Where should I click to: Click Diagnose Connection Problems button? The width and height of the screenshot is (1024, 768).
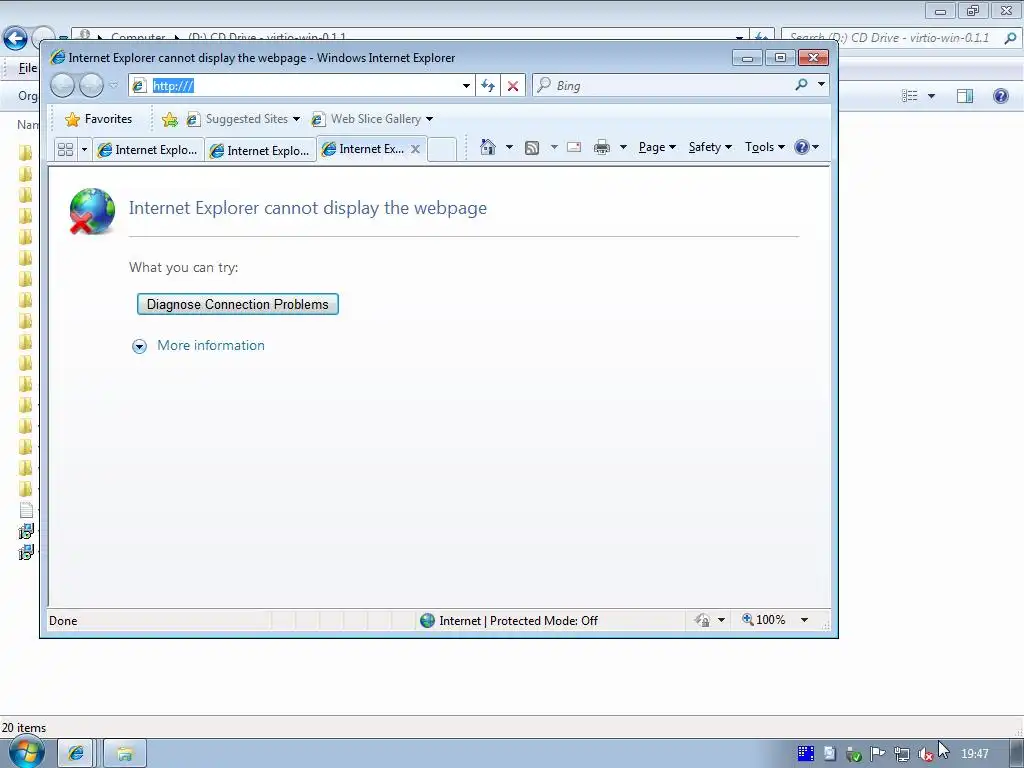tap(238, 304)
